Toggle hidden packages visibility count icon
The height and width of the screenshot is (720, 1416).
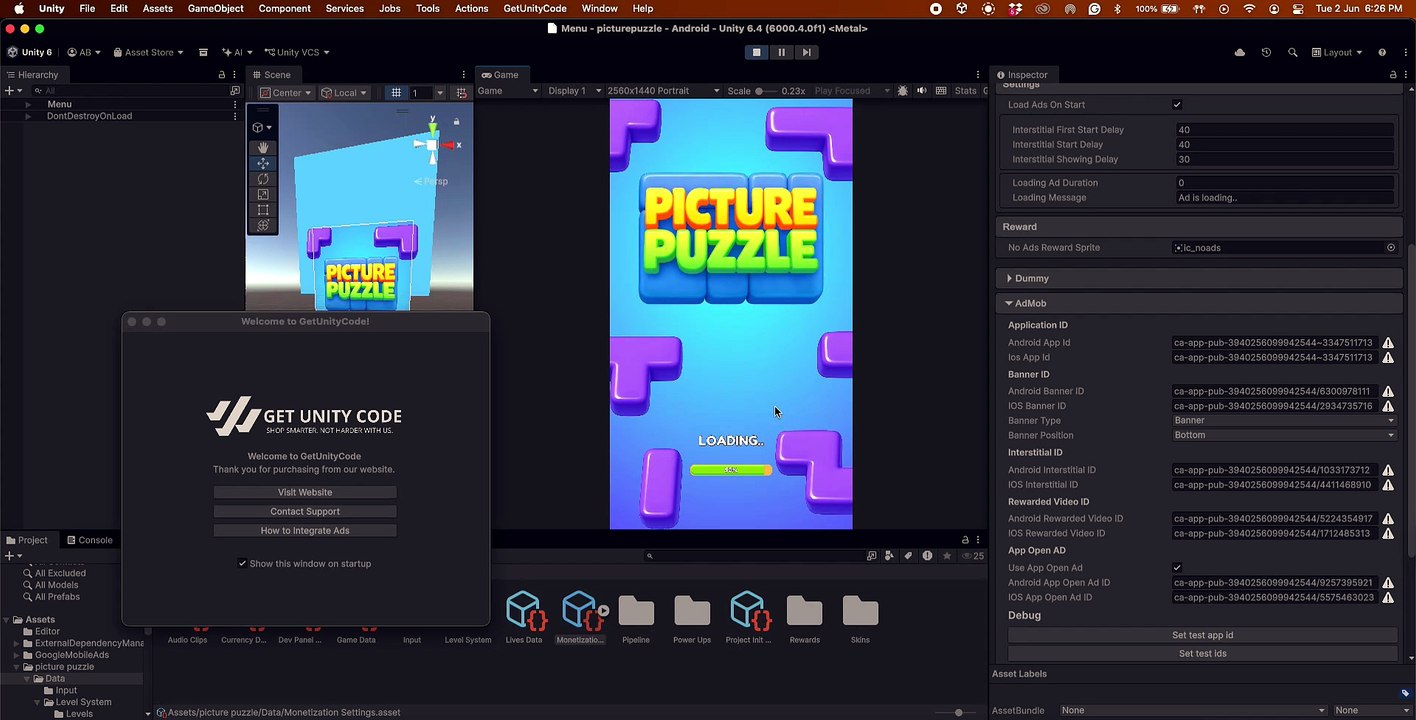pos(972,556)
